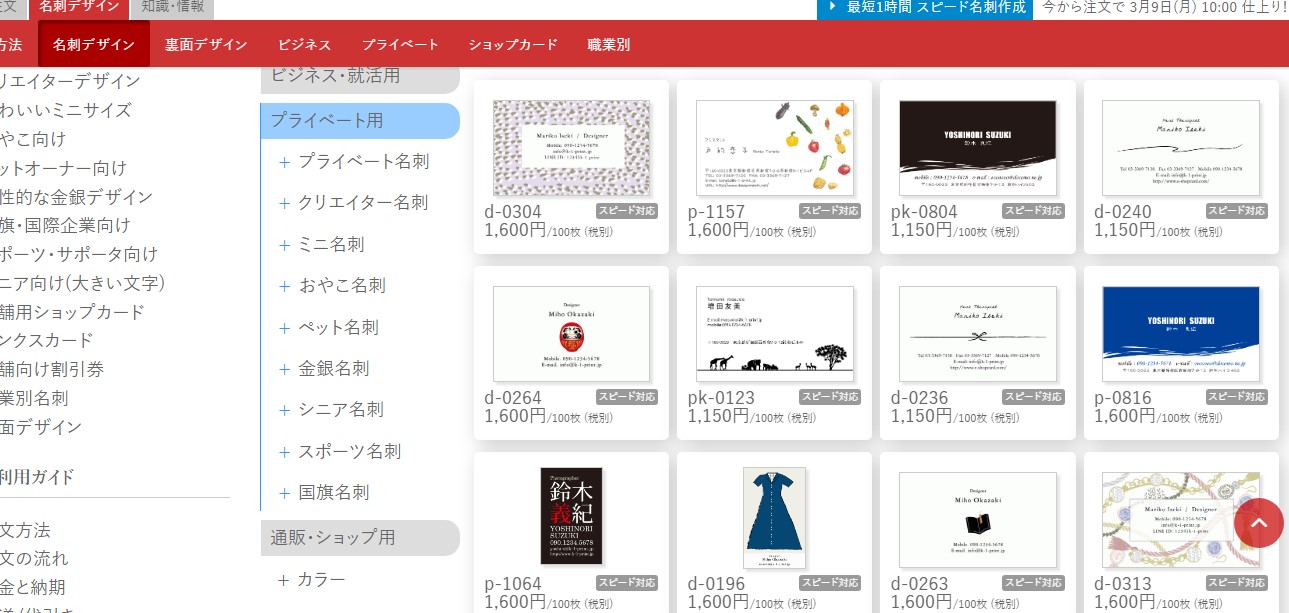Open the pk-0123 safari animals card thumbnail

click(775, 334)
